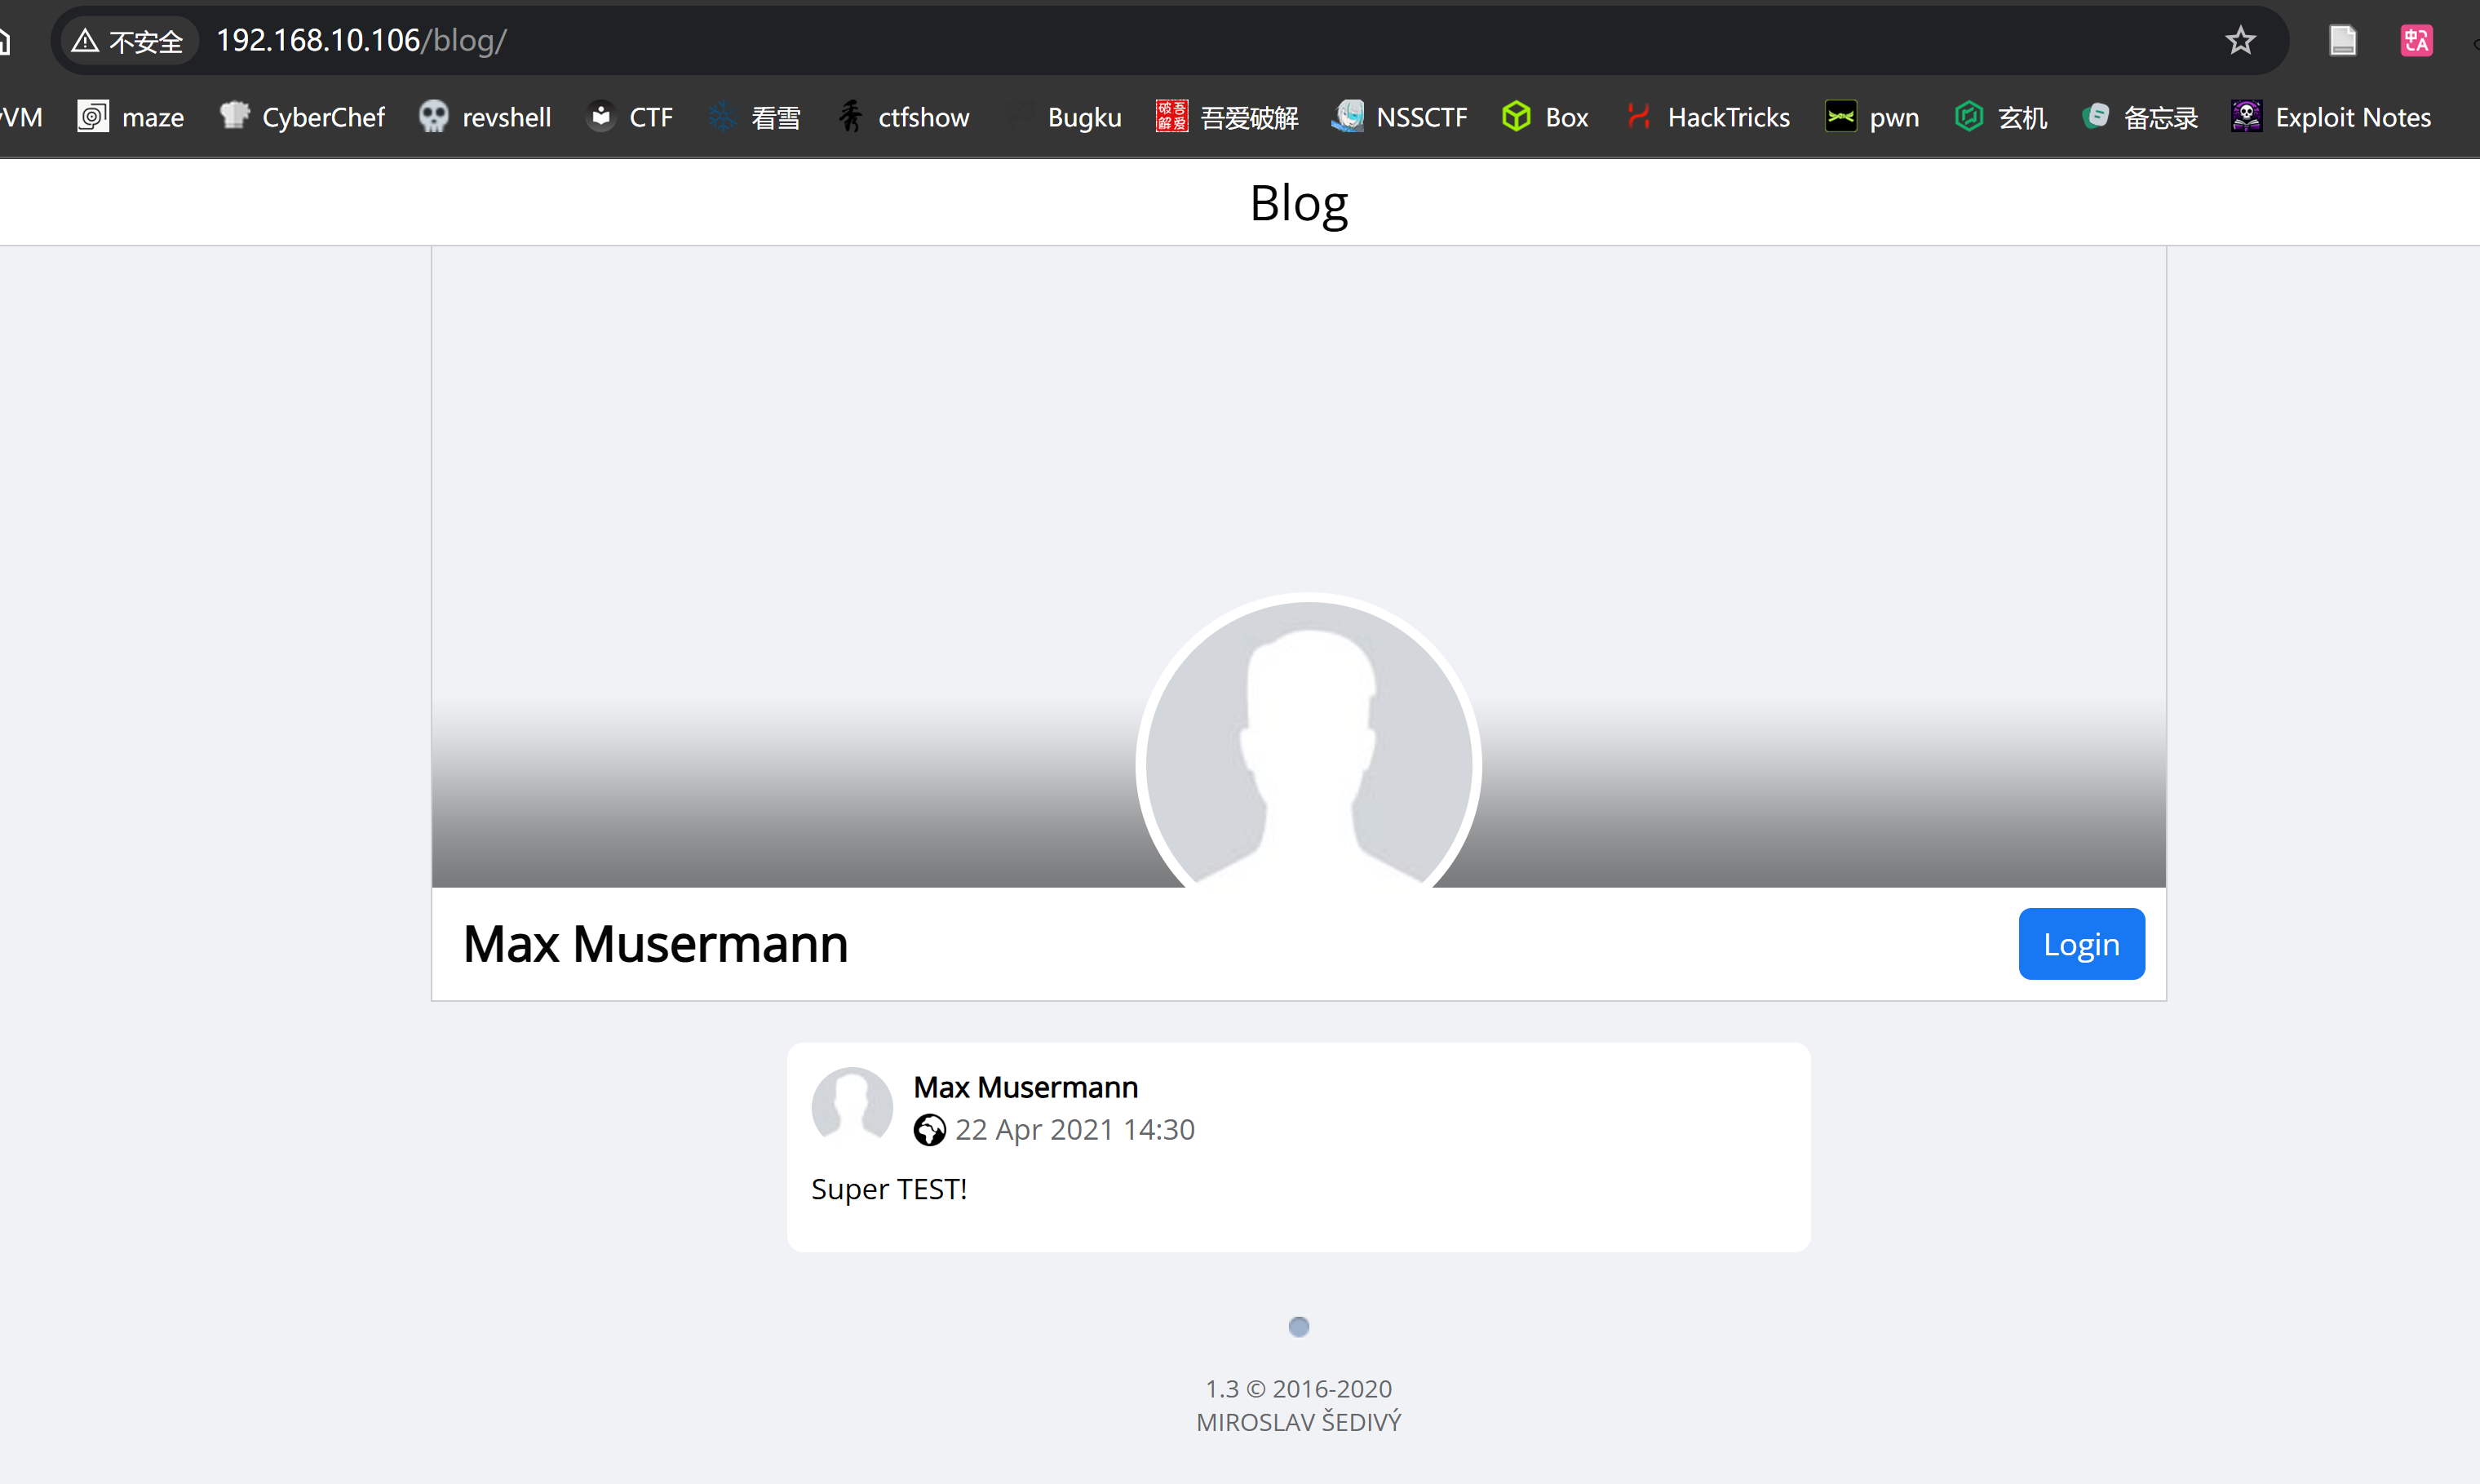Open the CyberChef bookmark
Image resolution: width=2480 pixels, height=1484 pixels.
[302, 117]
